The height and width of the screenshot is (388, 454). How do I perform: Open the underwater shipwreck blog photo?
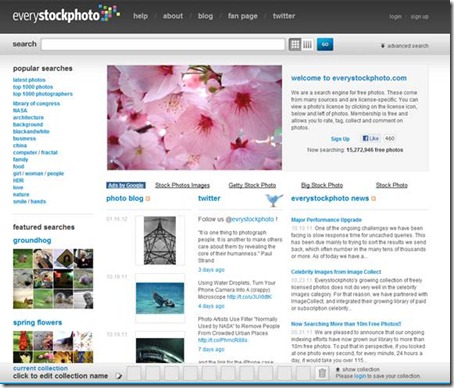[160, 298]
